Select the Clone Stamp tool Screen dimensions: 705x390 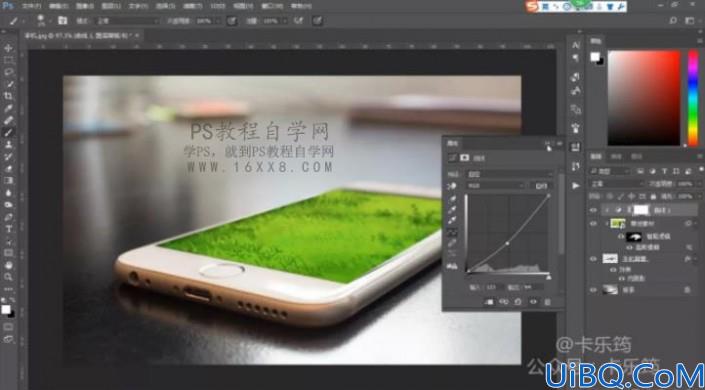click(9, 144)
